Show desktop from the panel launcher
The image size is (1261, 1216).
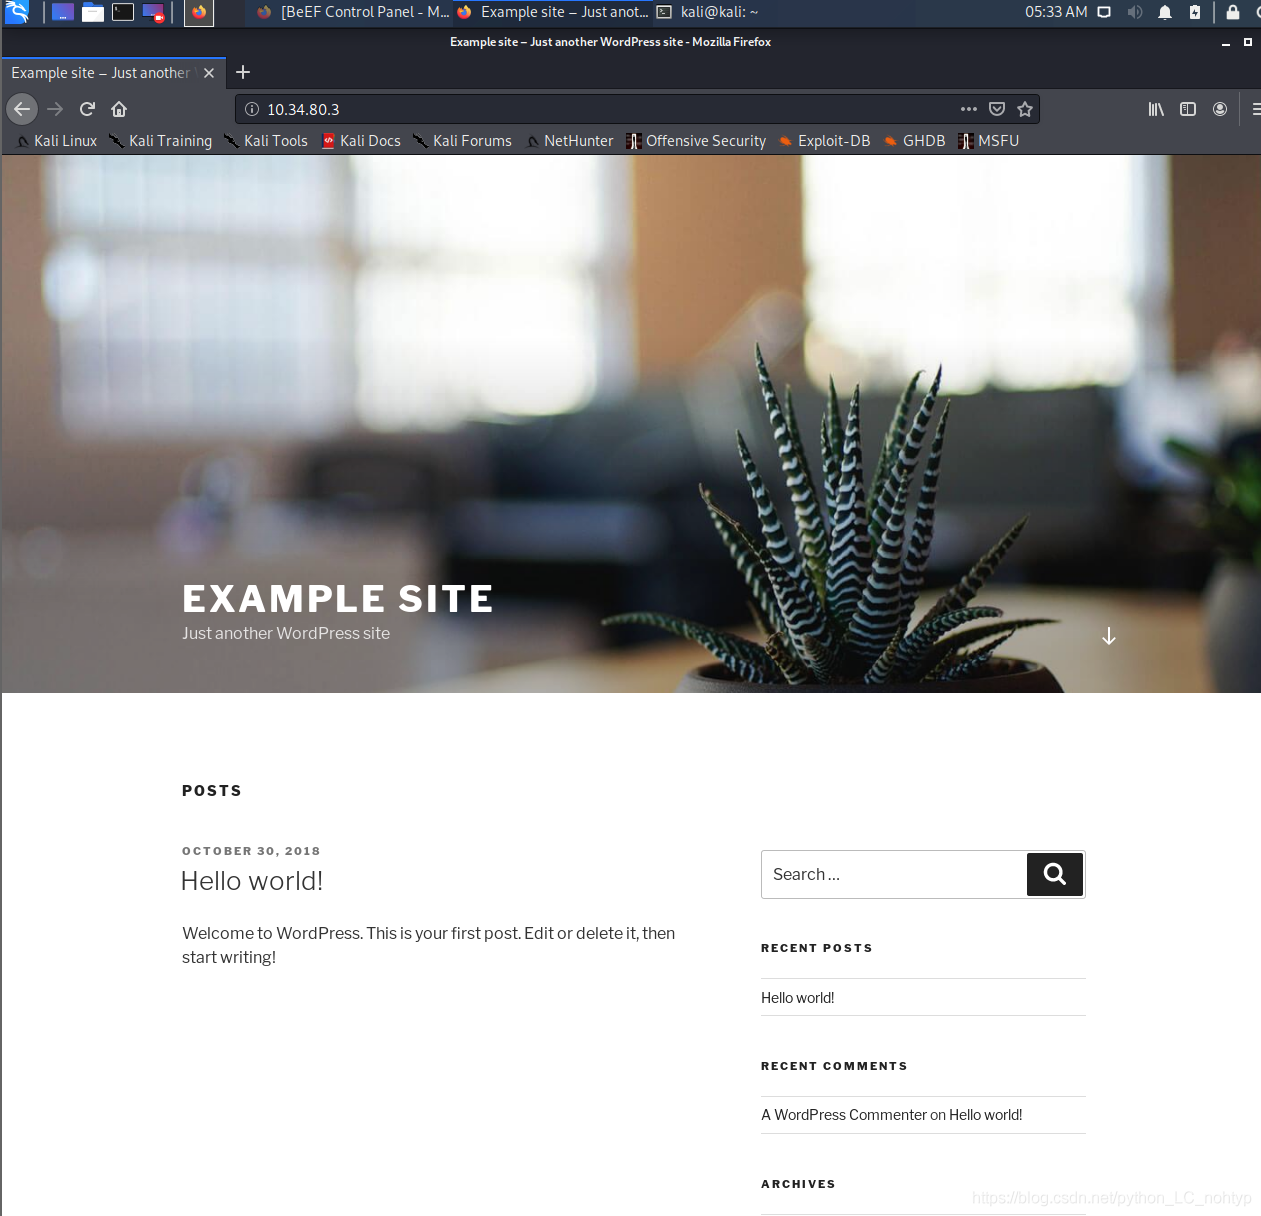(63, 12)
